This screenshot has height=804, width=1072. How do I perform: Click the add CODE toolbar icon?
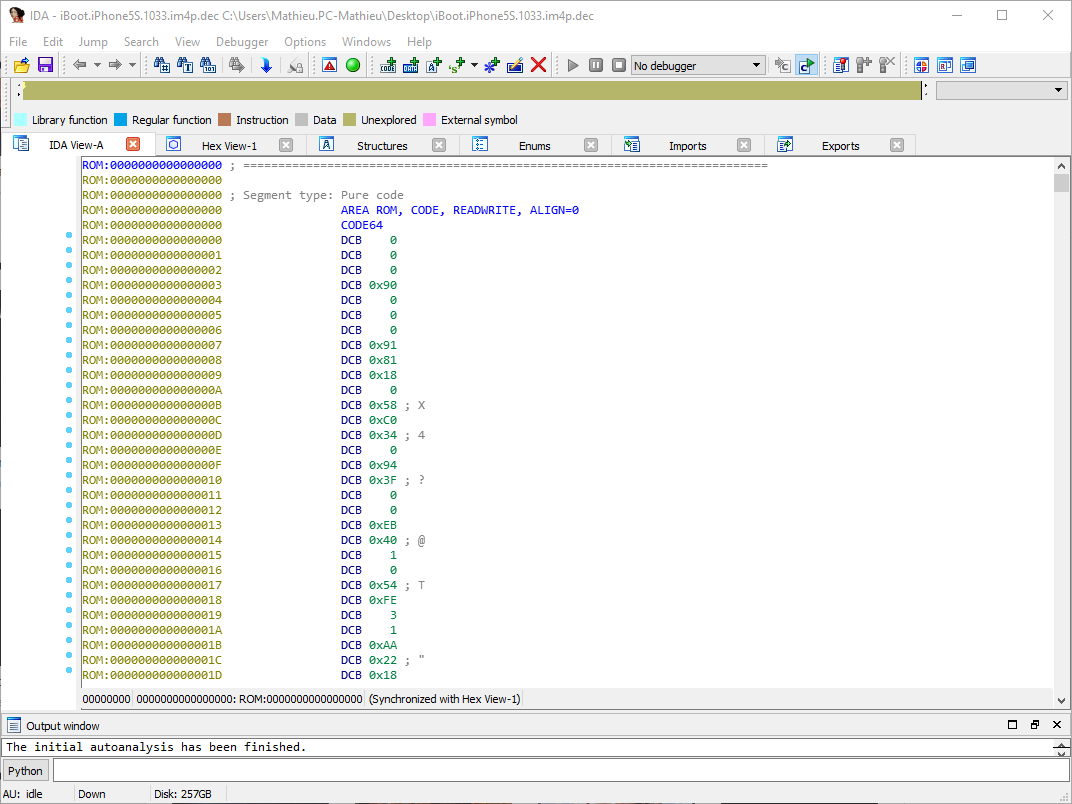pos(389,65)
